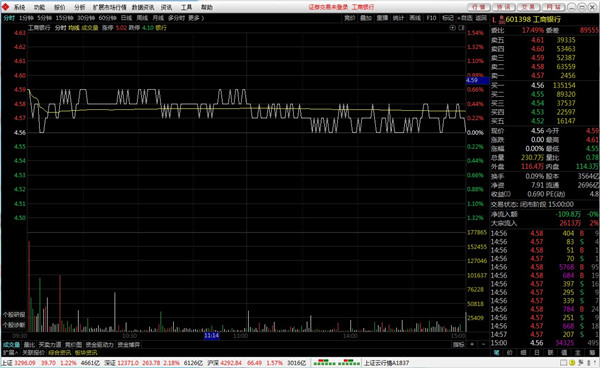Open the 分析 menu in the menu bar
Screen dimensions: 600x368
pyautogui.click(x=80, y=7)
